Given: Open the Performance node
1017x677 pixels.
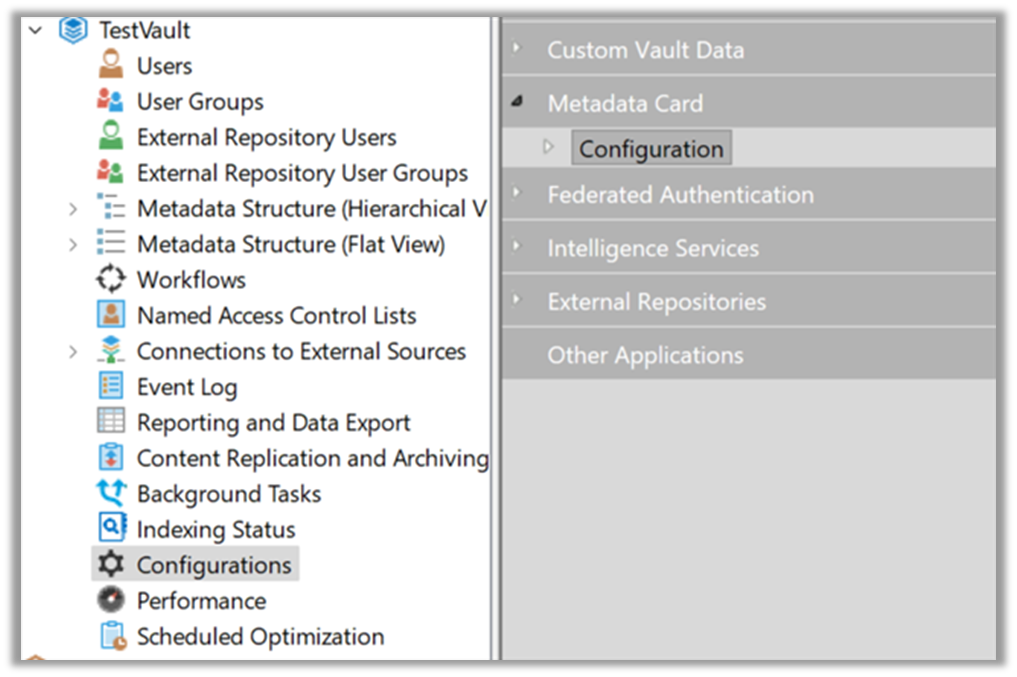Looking at the screenshot, I should click(201, 601).
